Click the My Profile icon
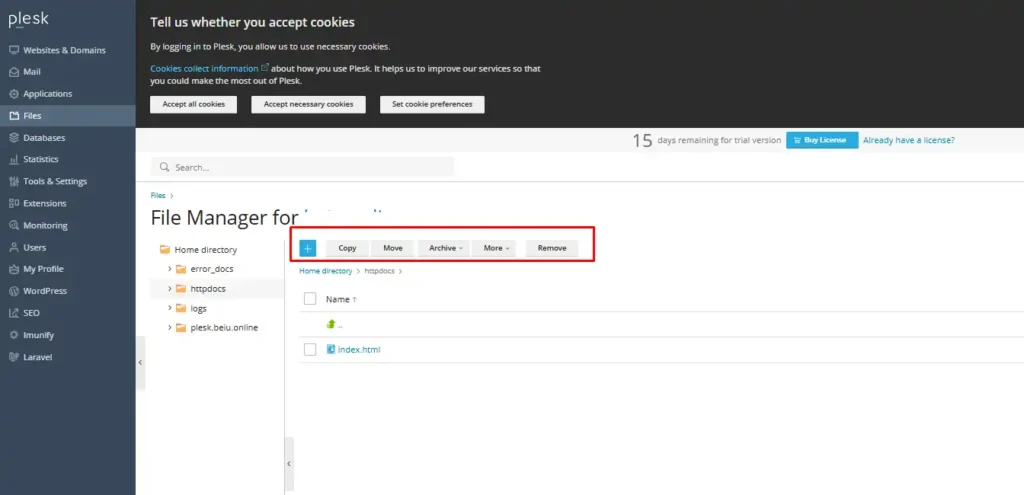Screen dimensions: 1024x495 coord(14,269)
